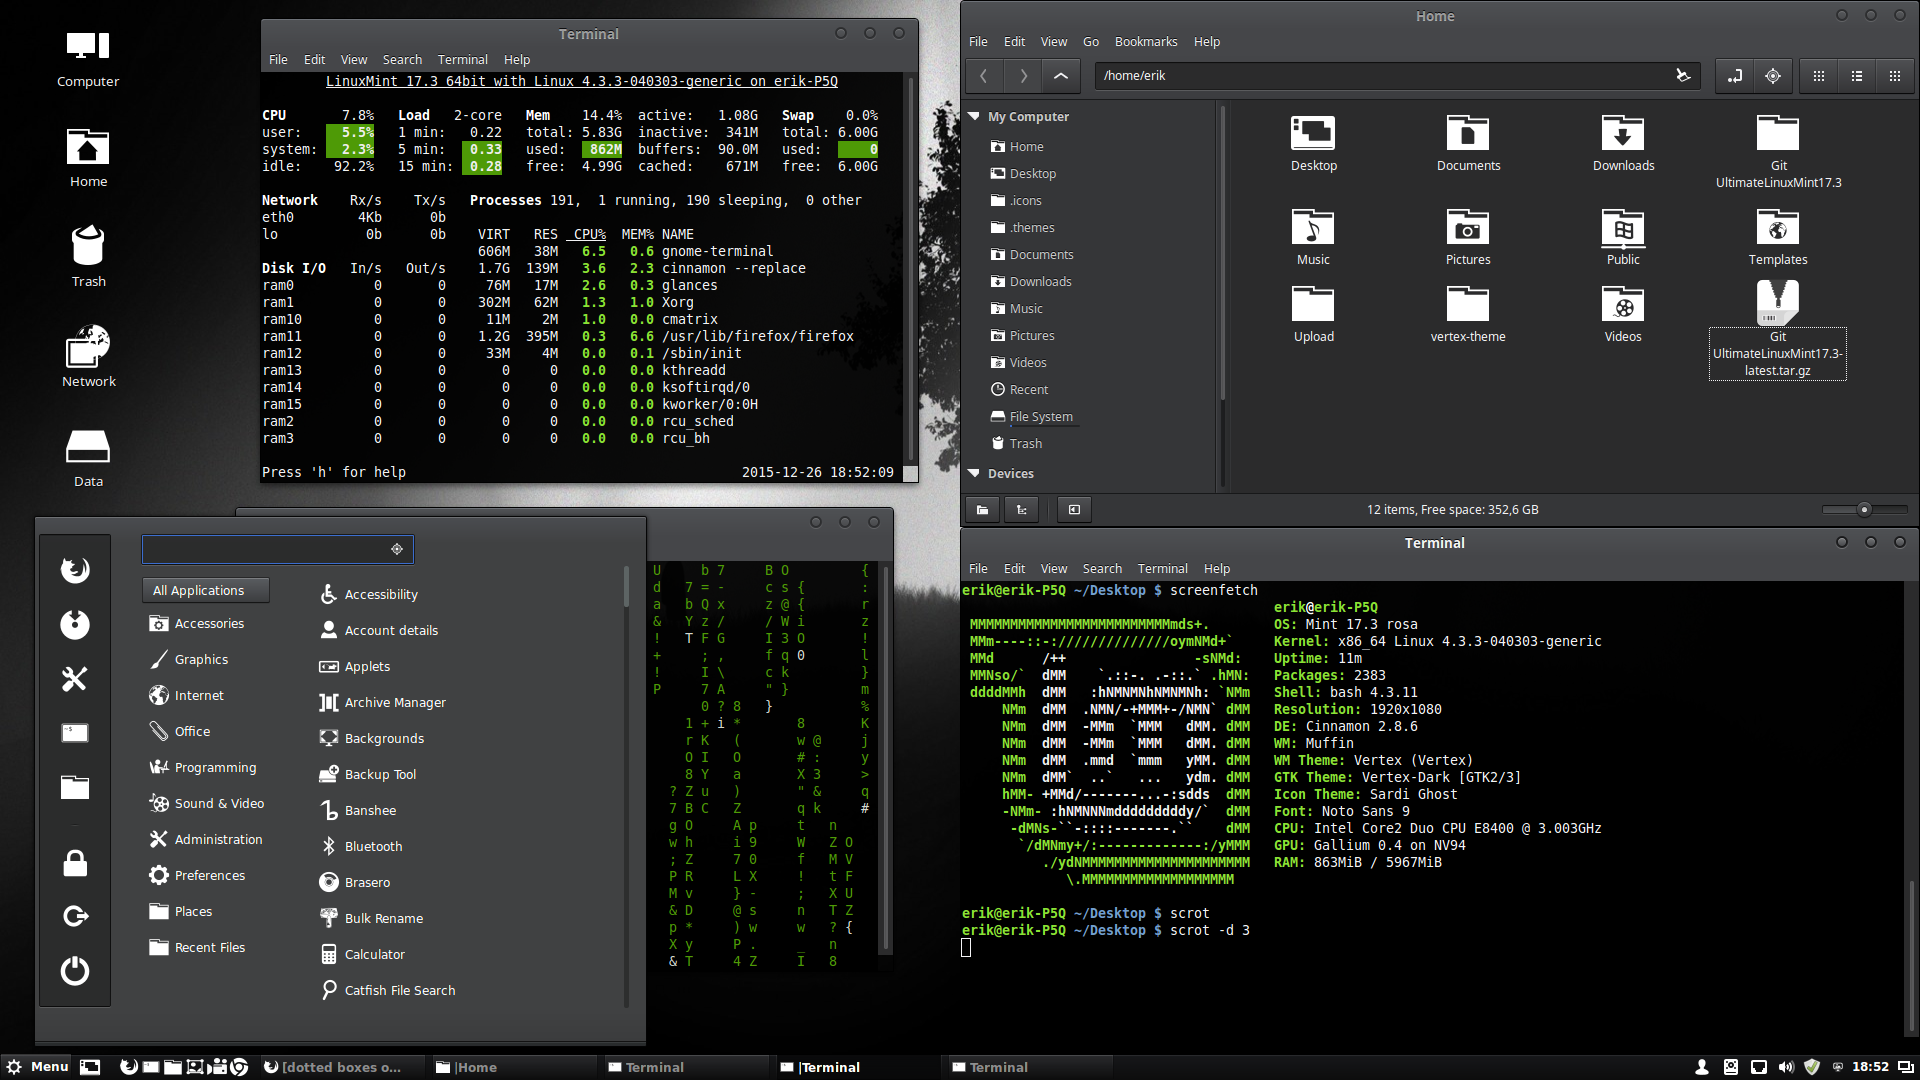
Task: Click the menu search input field
Action: [x=265, y=549]
